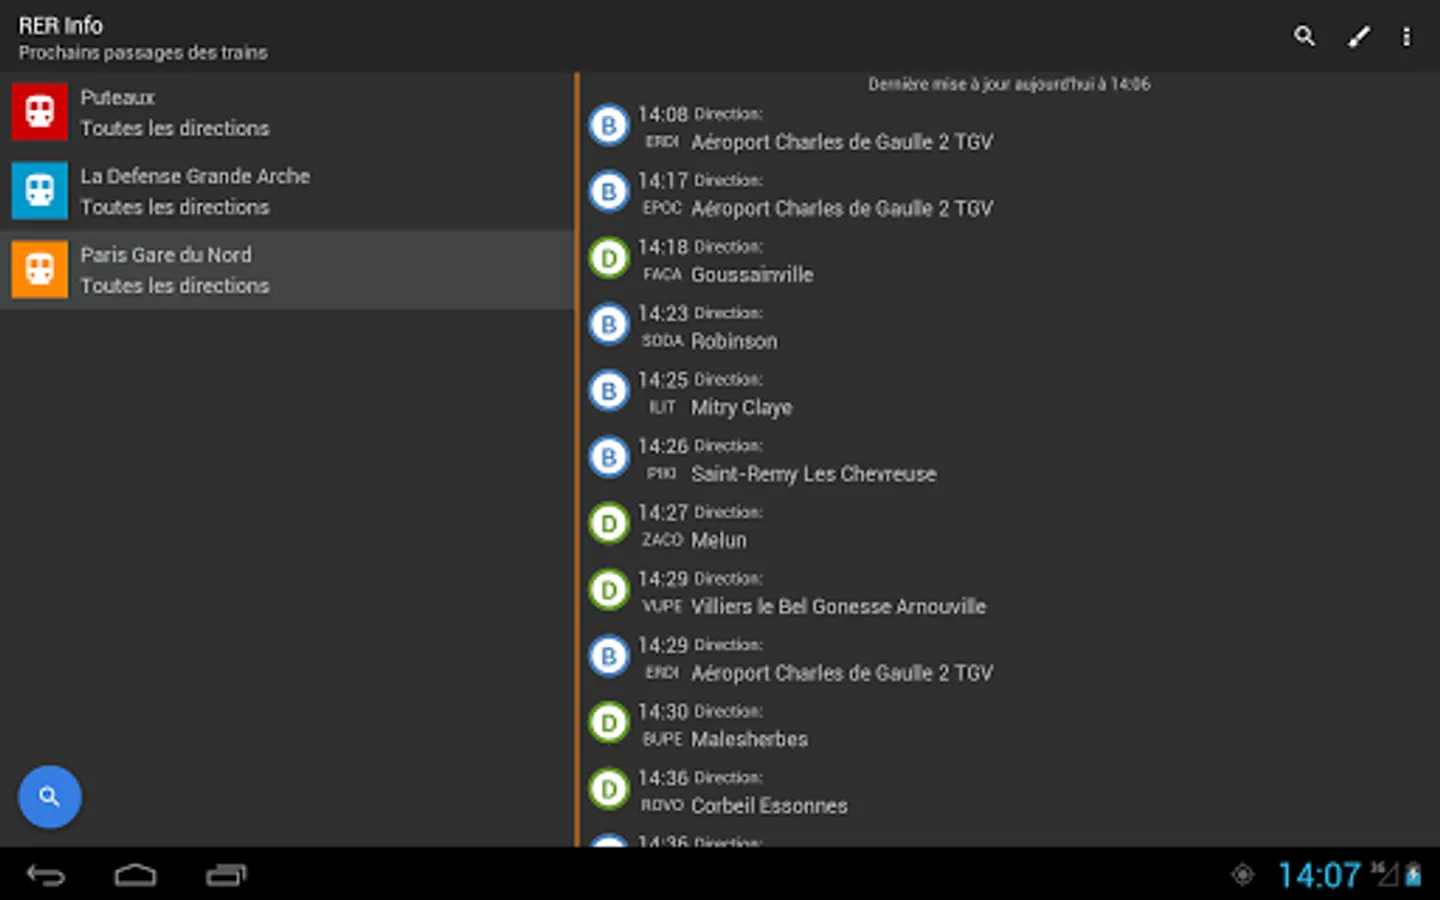The image size is (1440, 900).
Task: Select the red Puteaux train icon
Action: pyautogui.click(x=40, y=111)
